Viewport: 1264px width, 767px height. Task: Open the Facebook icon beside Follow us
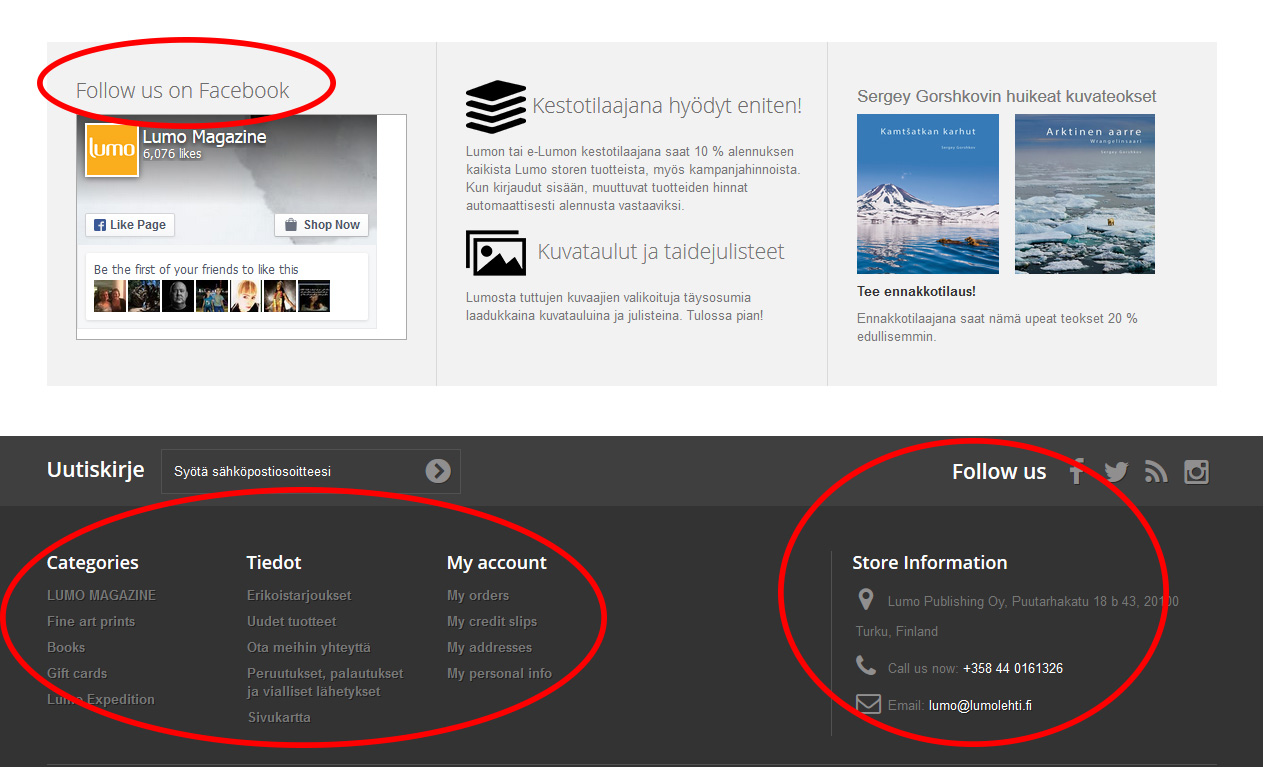(x=1077, y=472)
